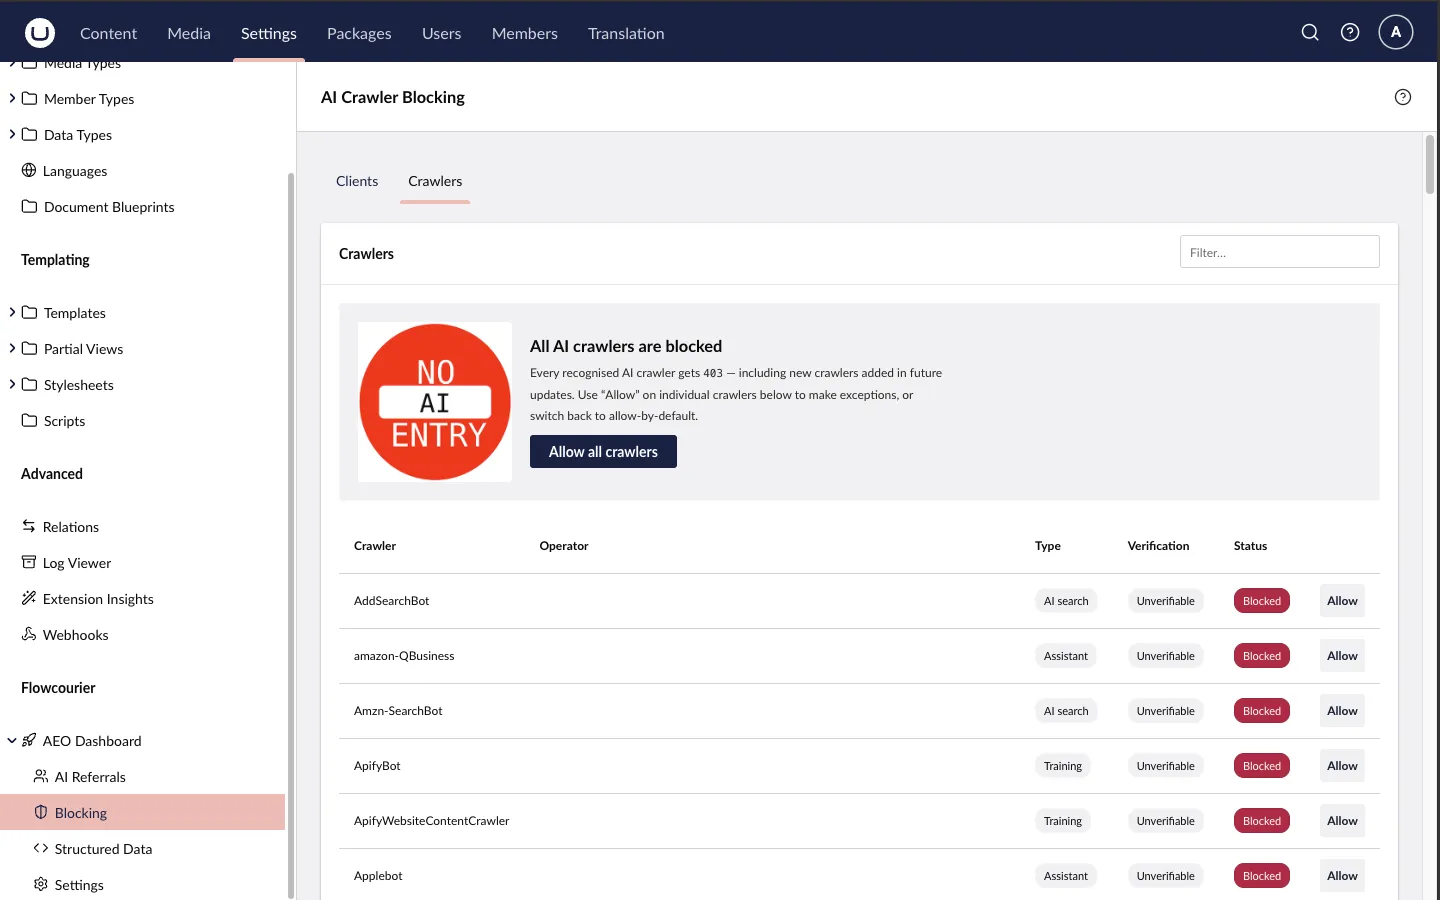Click the Templates folder icon
Viewport: 1440px width, 900px height.
(x=30, y=312)
